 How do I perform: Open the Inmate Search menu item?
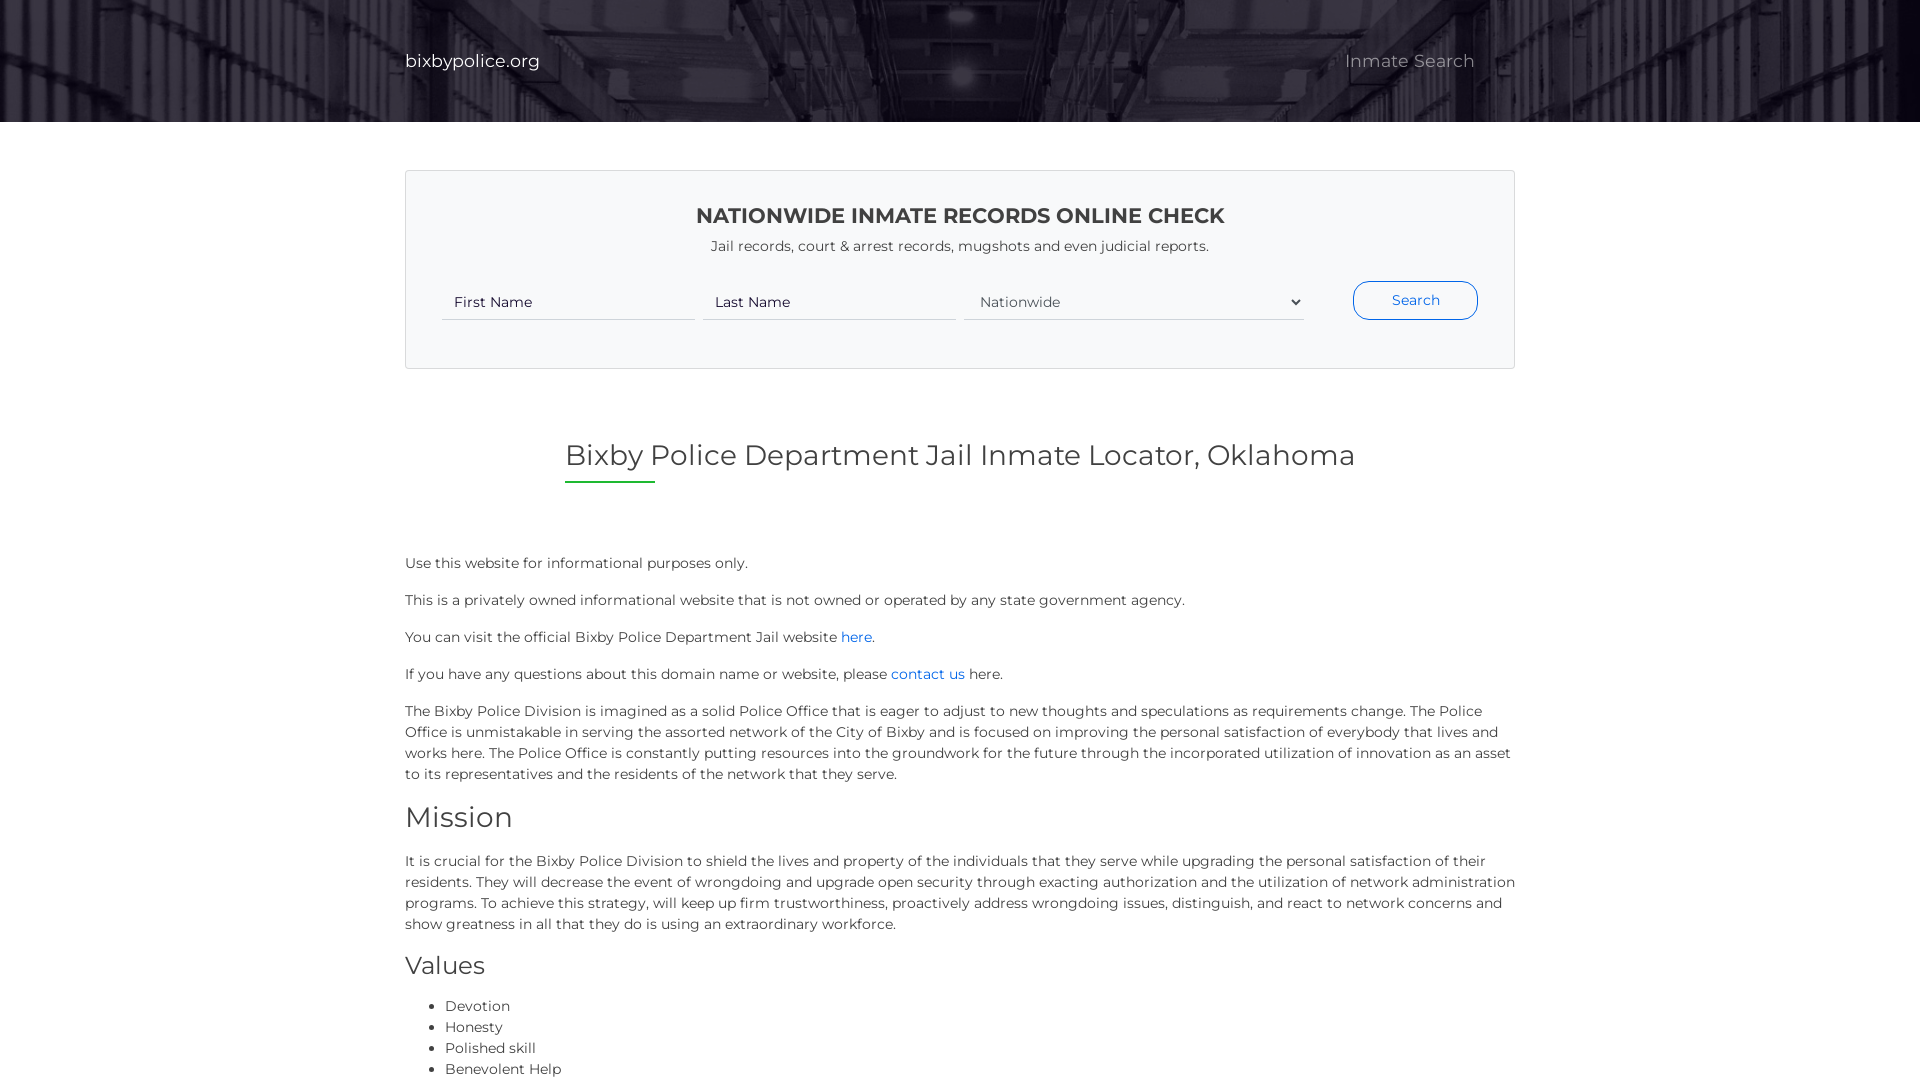coord(1409,61)
